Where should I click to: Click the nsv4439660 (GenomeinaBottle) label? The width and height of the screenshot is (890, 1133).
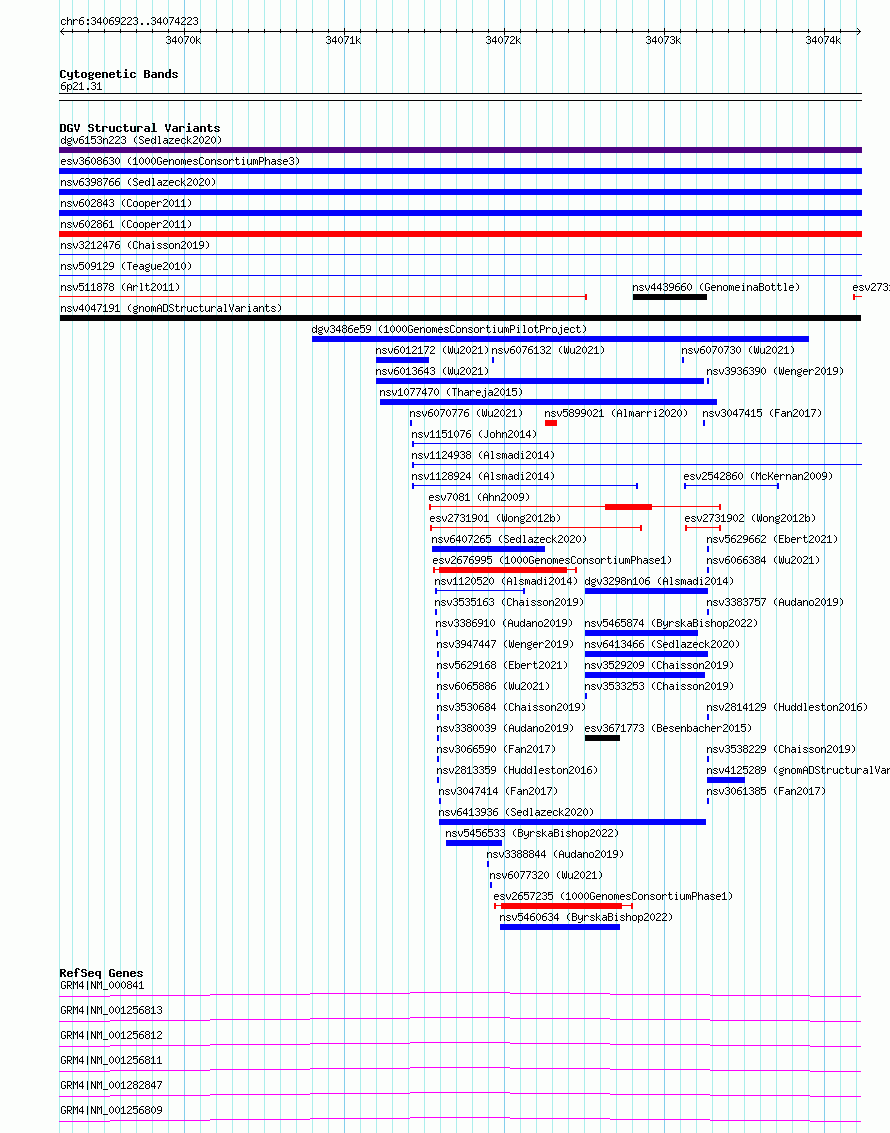[716, 287]
